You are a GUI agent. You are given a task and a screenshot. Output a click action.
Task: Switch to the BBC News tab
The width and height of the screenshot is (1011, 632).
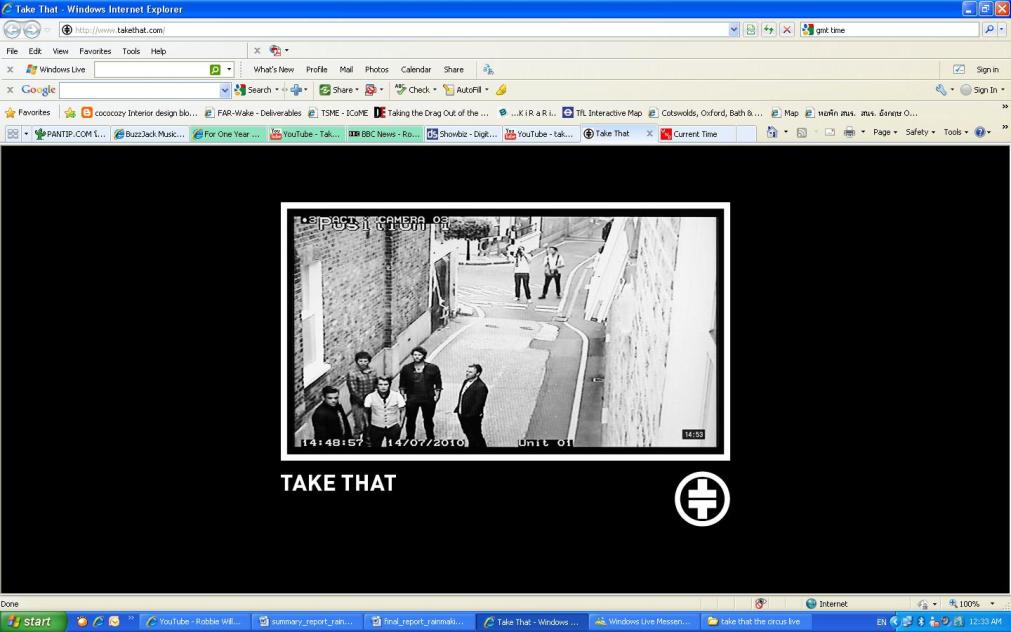coord(384,133)
